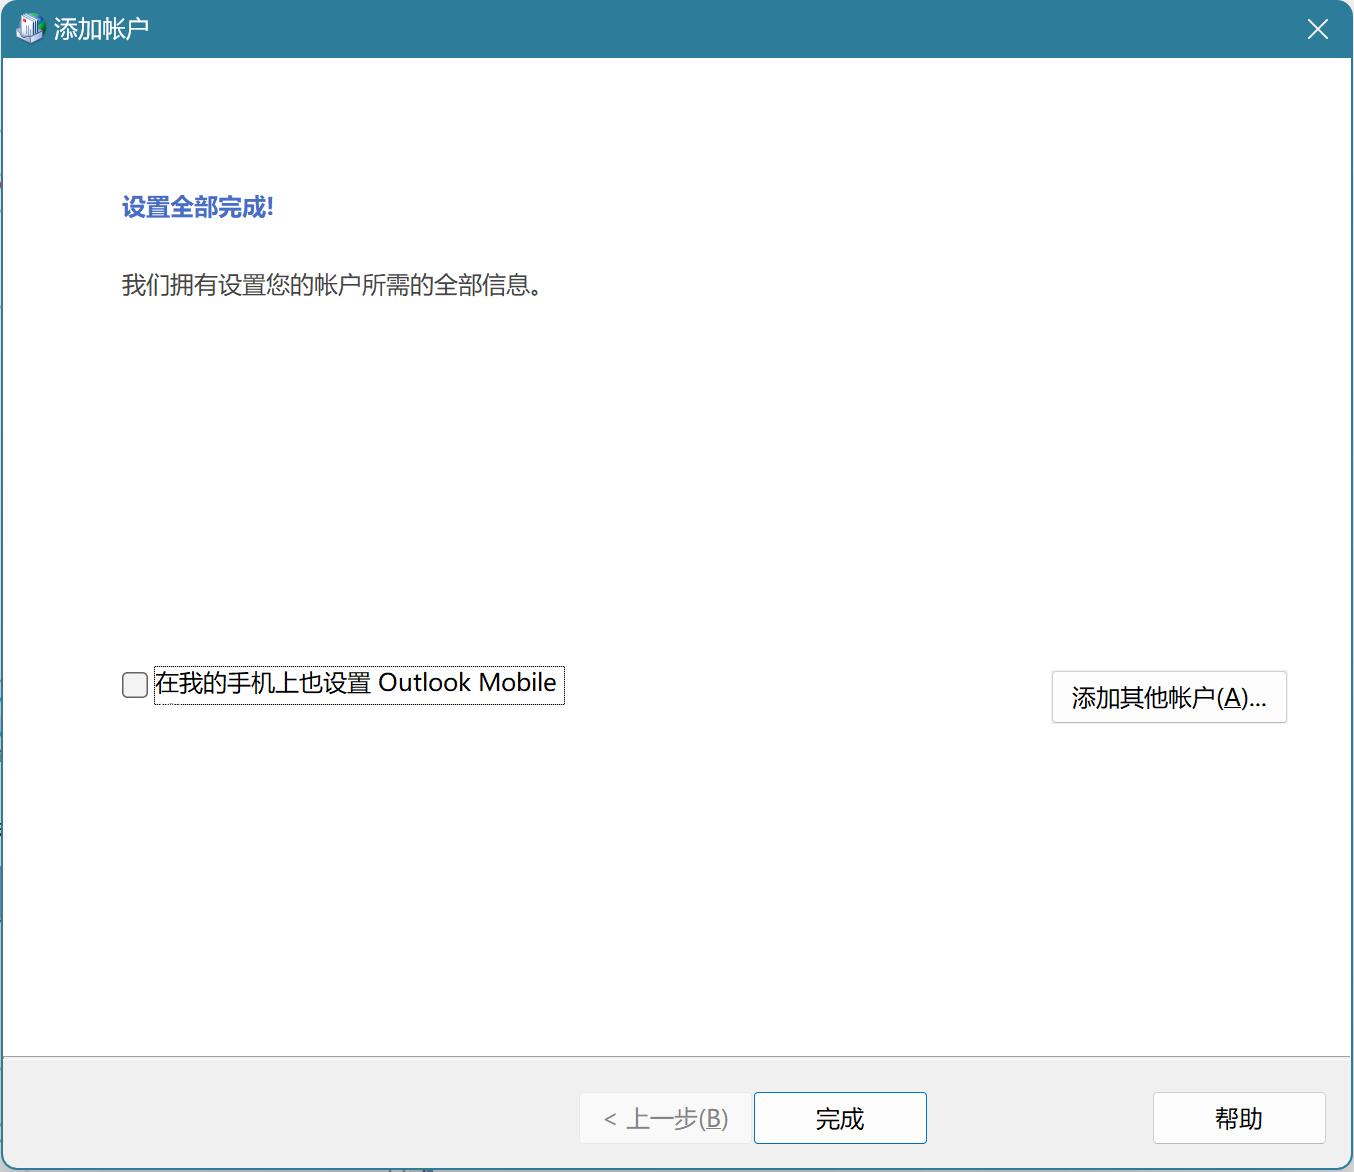Screen dimensions: 1354x1172
Task: Click the 设置全部完成! heading
Action: [x=197, y=207]
